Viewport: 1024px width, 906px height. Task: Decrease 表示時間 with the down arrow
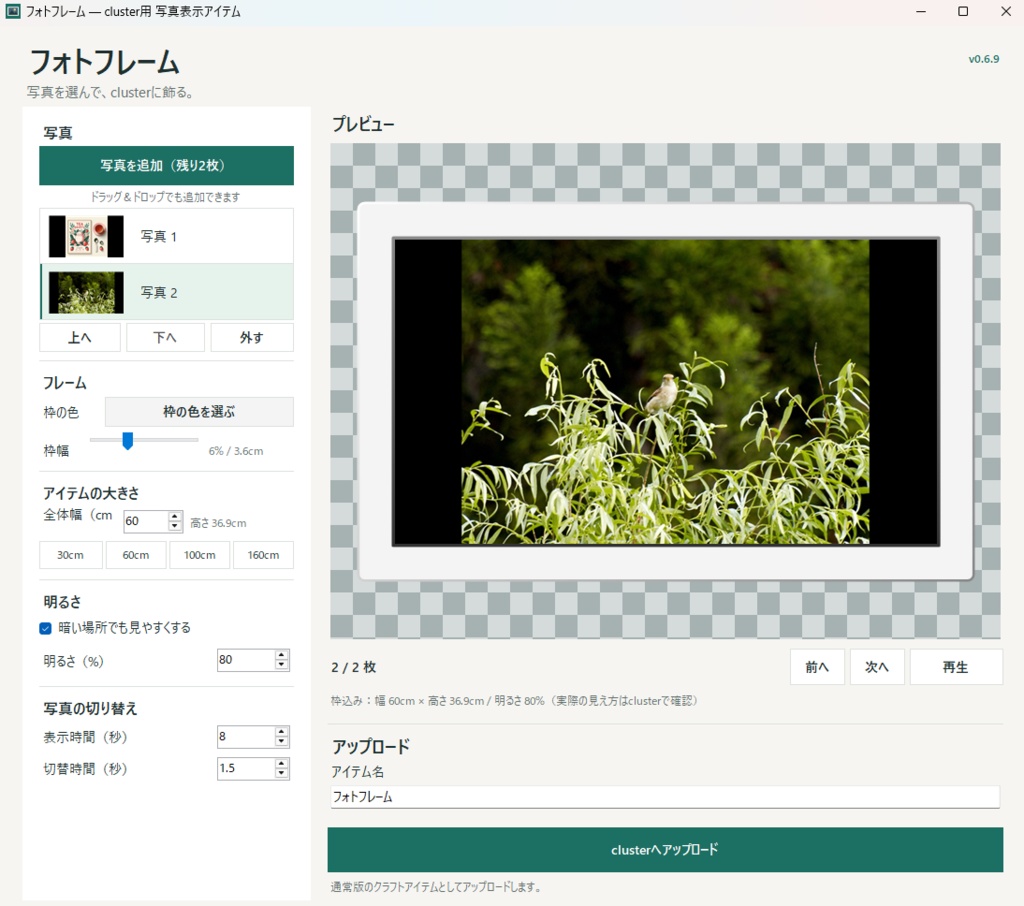tap(281, 741)
